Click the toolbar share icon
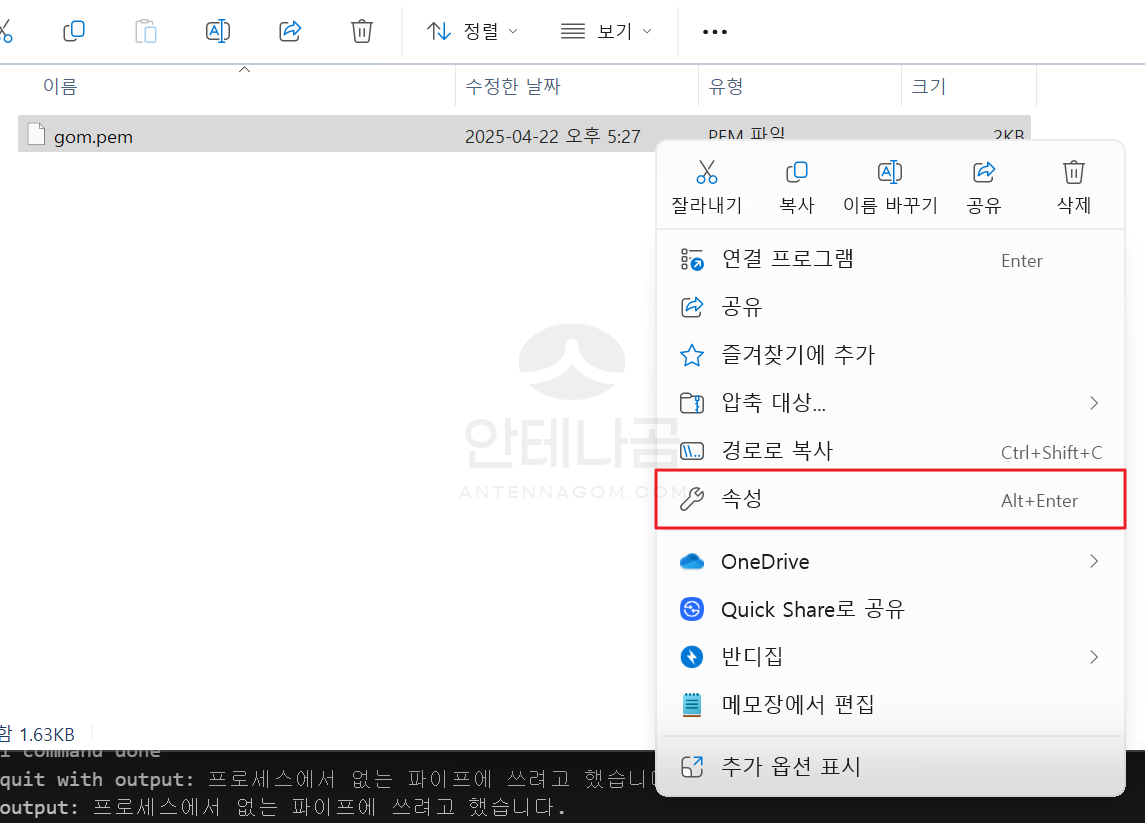 point(290,31)
